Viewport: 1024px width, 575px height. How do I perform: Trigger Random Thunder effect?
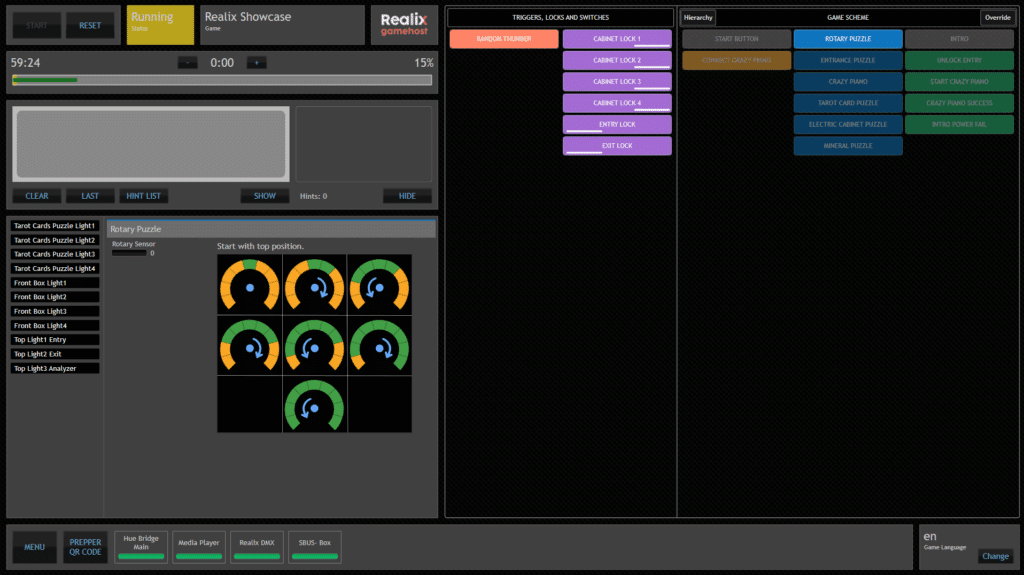504,39
